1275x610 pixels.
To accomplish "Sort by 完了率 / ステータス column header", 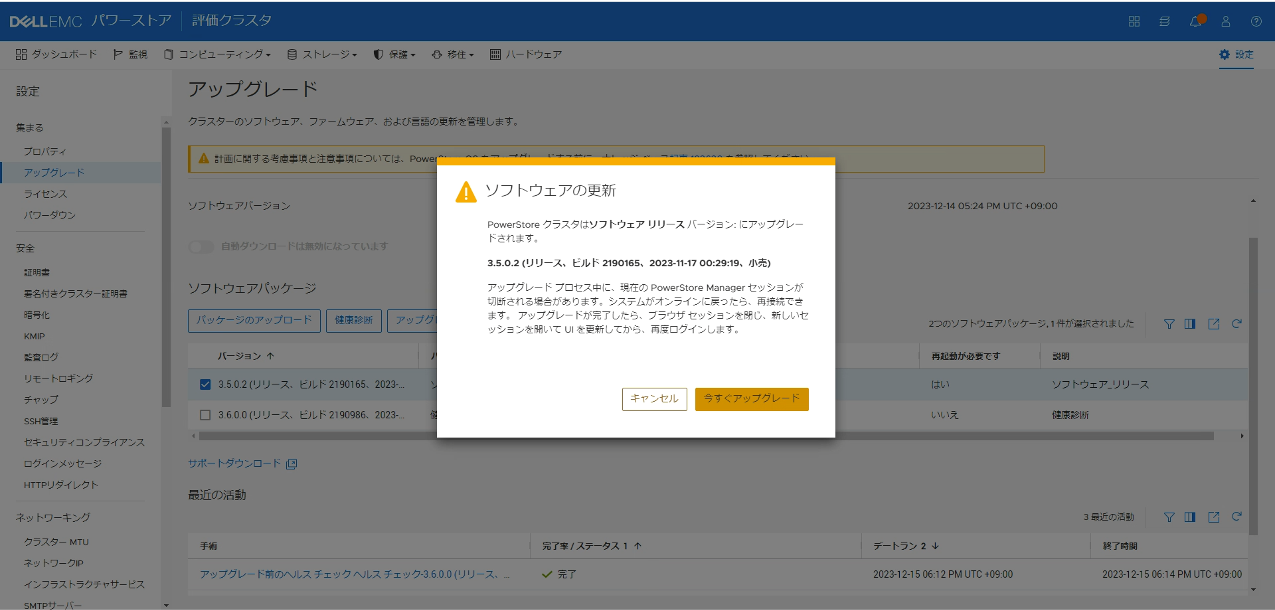I will 591,546.
